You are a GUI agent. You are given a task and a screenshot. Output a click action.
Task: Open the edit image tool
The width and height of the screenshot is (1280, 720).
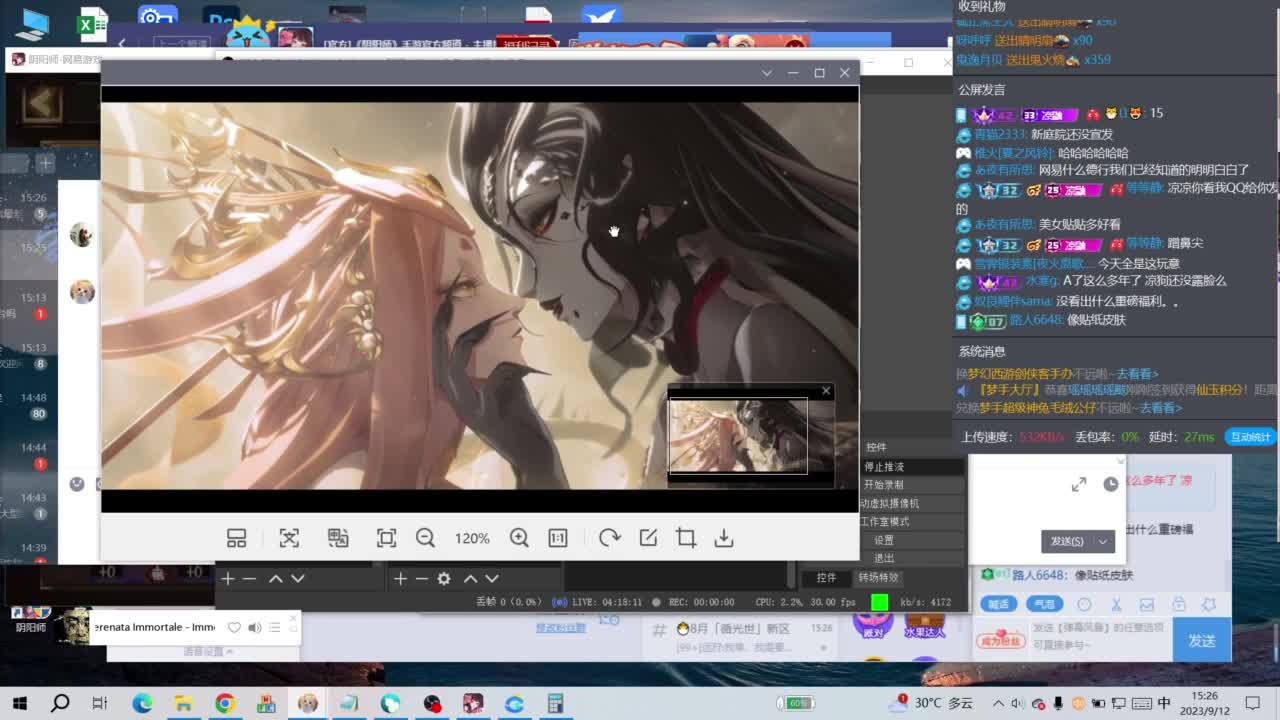(648, 538)
